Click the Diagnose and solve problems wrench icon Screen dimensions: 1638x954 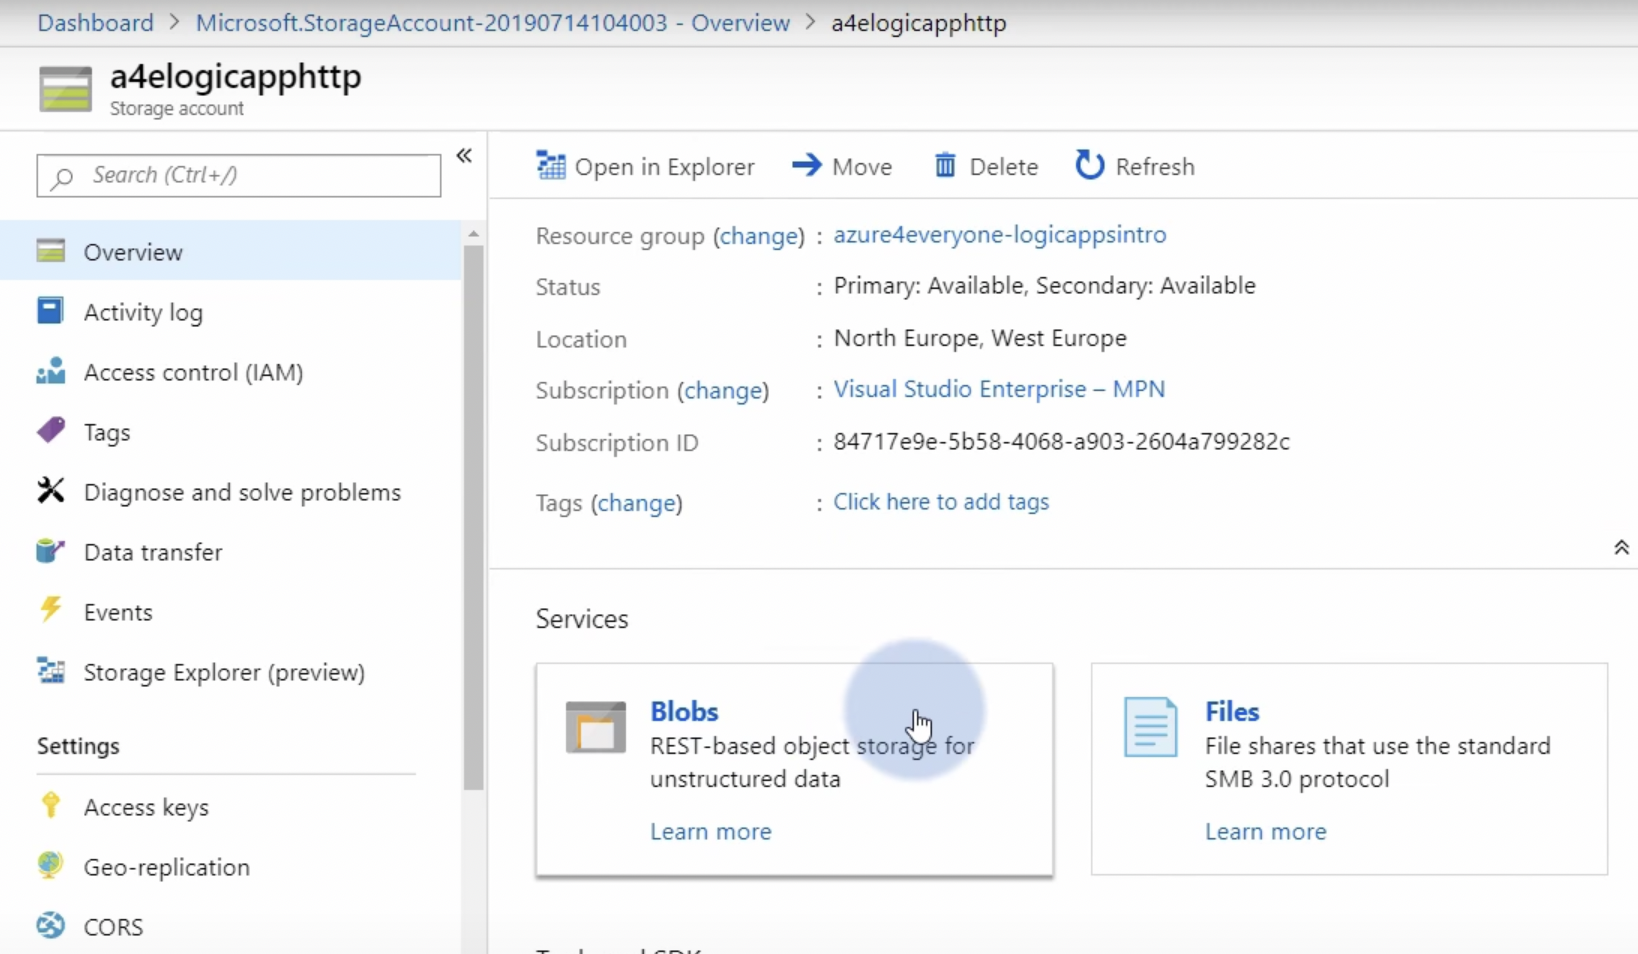50,490
